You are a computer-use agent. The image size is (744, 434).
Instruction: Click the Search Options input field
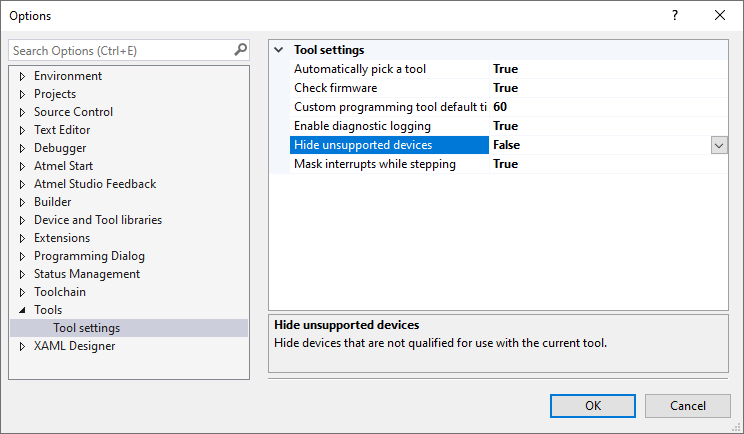120,50
